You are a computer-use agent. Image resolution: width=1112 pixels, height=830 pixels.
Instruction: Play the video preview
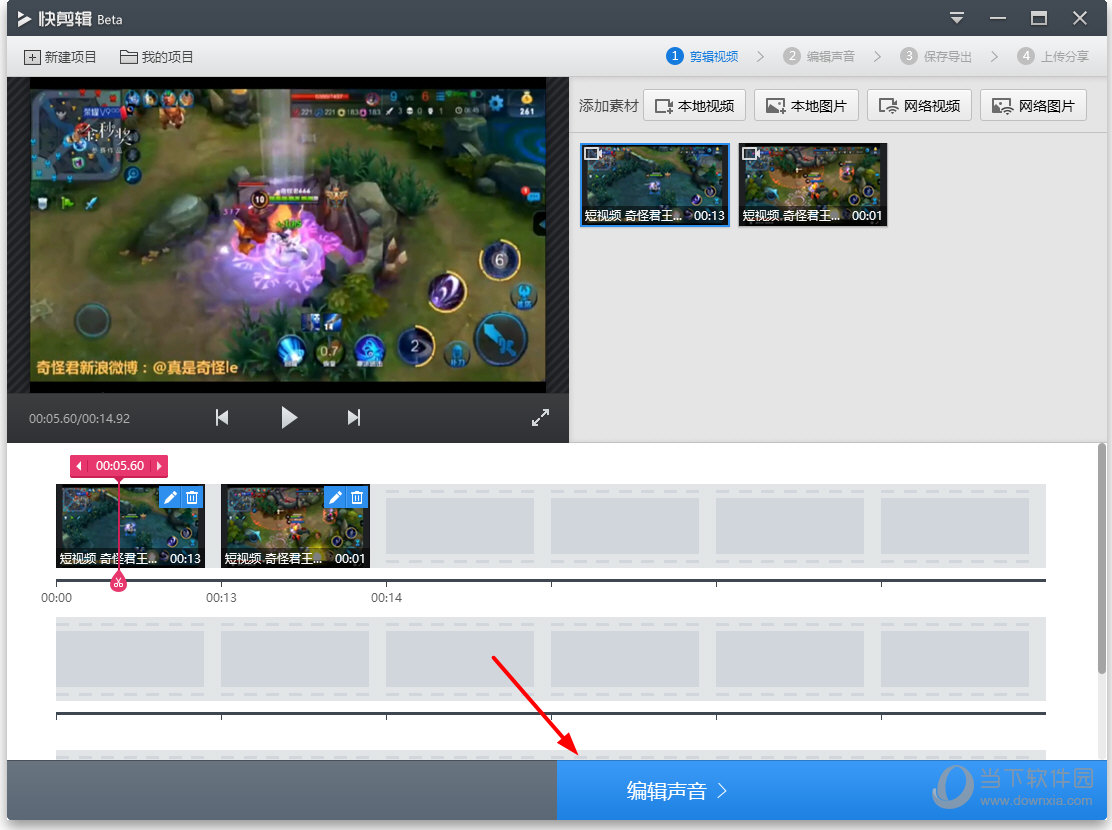click(x=289, y=418)
